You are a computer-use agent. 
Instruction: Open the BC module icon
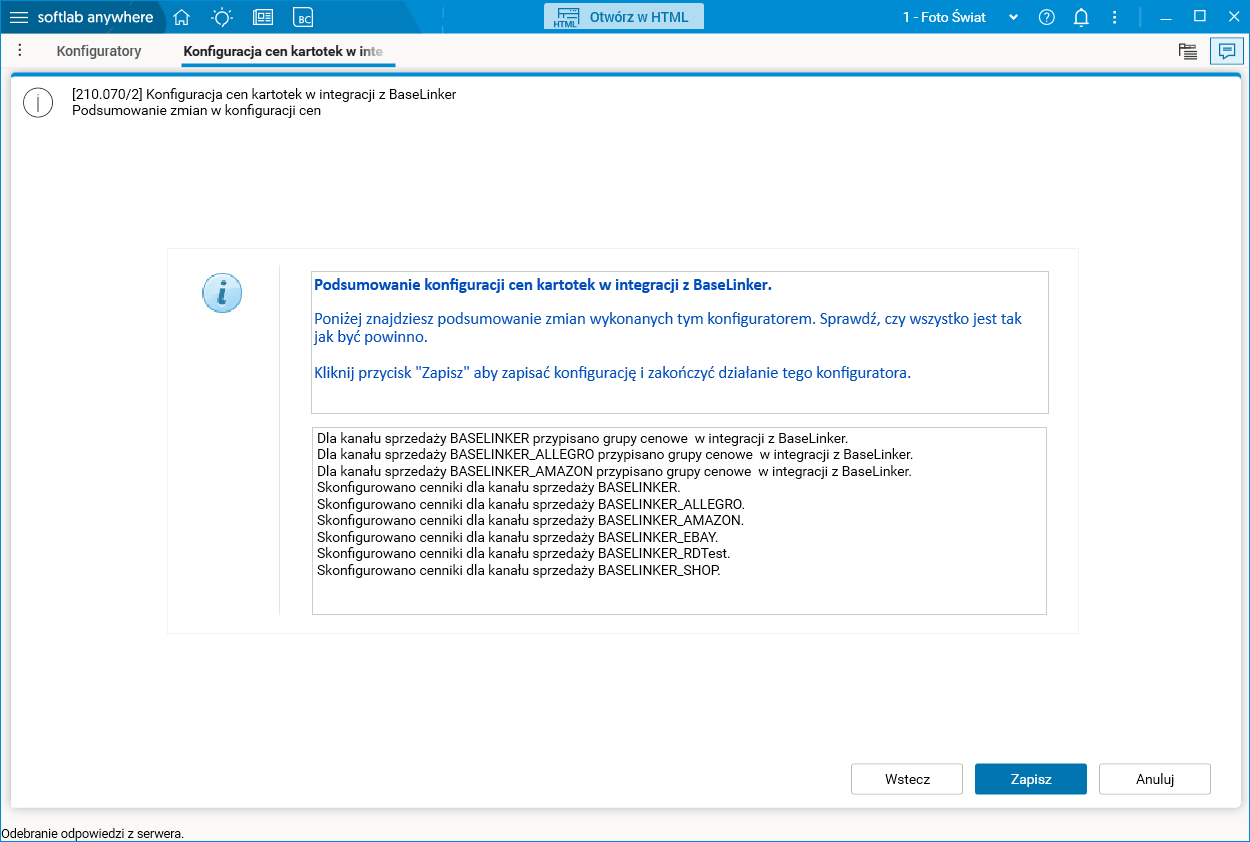coord(303,17)
